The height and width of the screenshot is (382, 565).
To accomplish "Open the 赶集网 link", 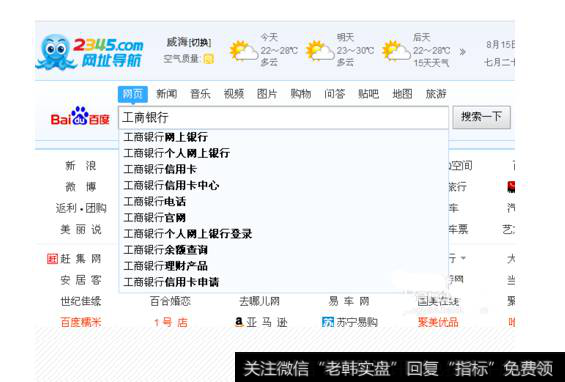I will coord(81,259).
